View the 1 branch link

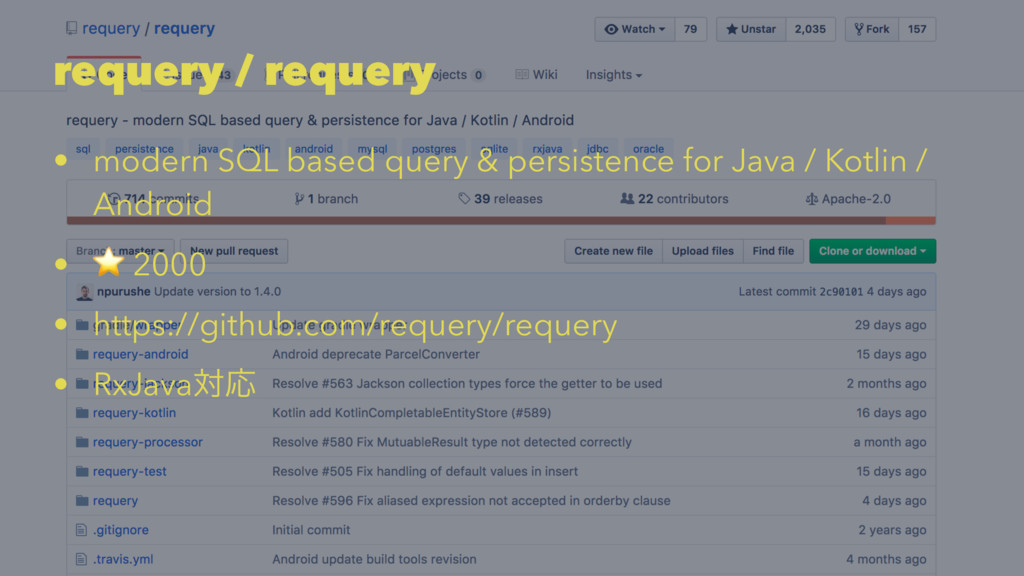326,199
